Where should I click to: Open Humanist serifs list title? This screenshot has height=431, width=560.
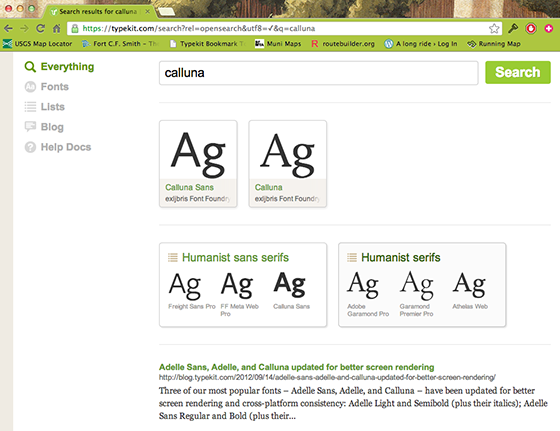[x=401, y=257]
